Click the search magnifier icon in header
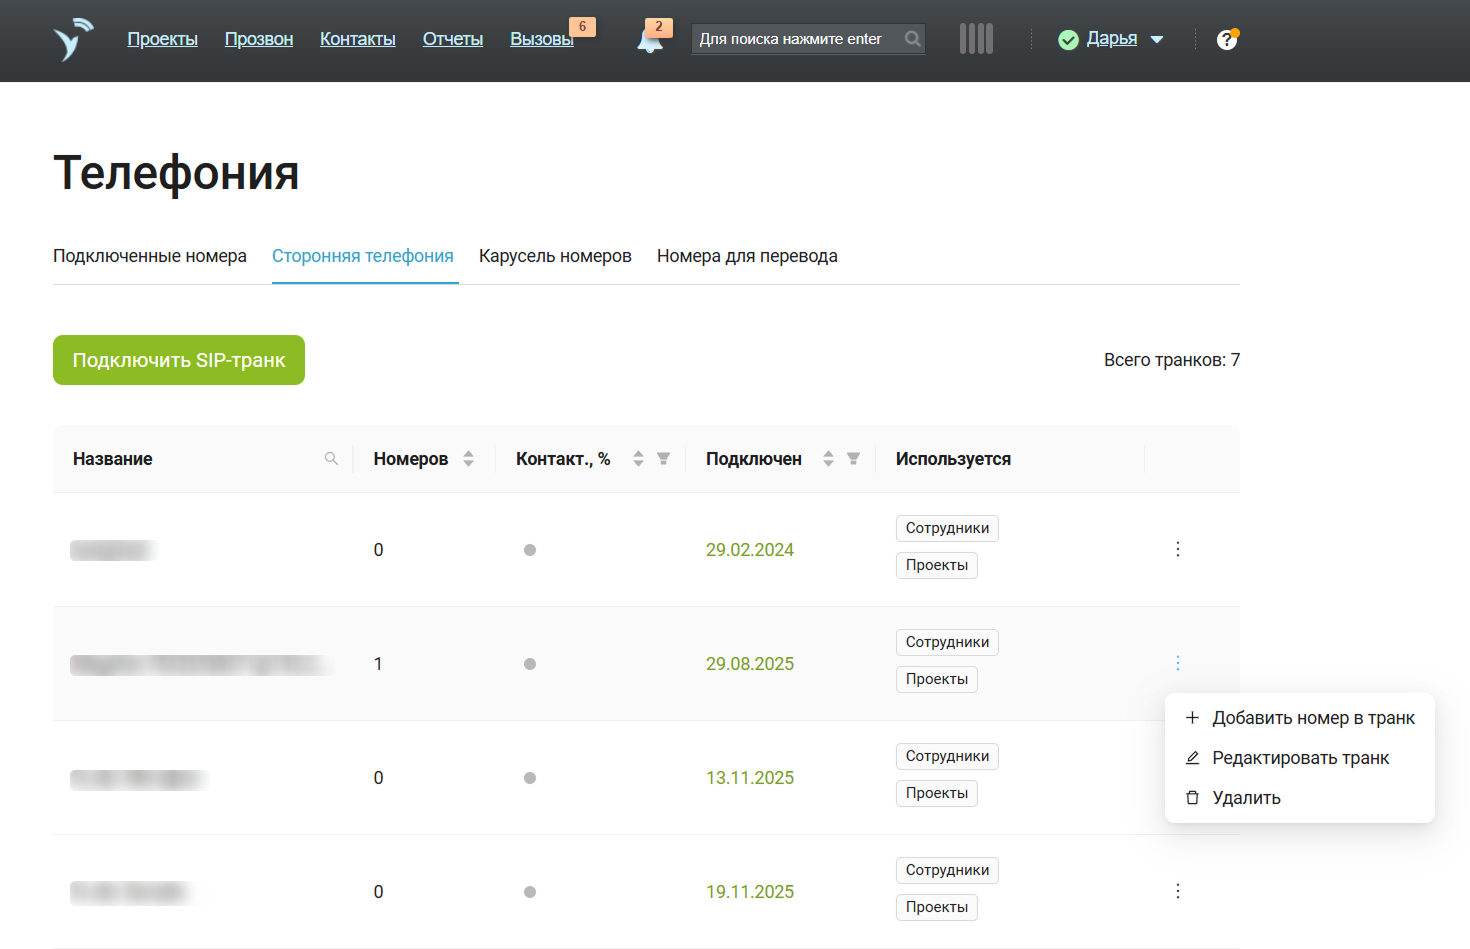1470x949 pixels. (912, 39)
